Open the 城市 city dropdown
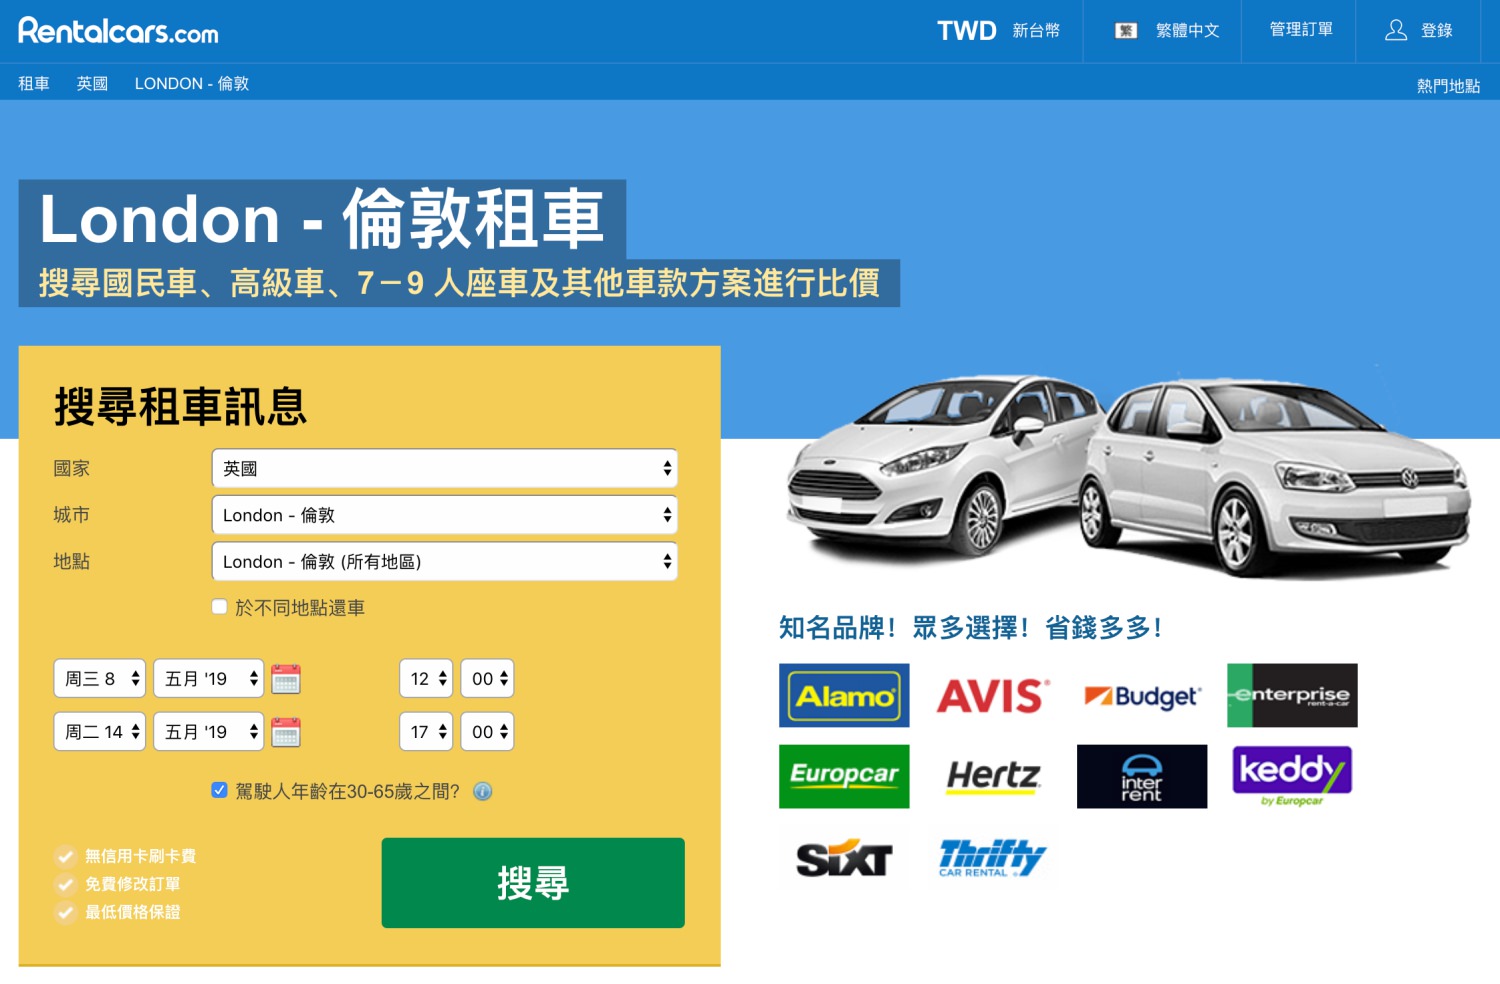The height and width of the screenshot is (984, 1500). click(x=445, y=515)
